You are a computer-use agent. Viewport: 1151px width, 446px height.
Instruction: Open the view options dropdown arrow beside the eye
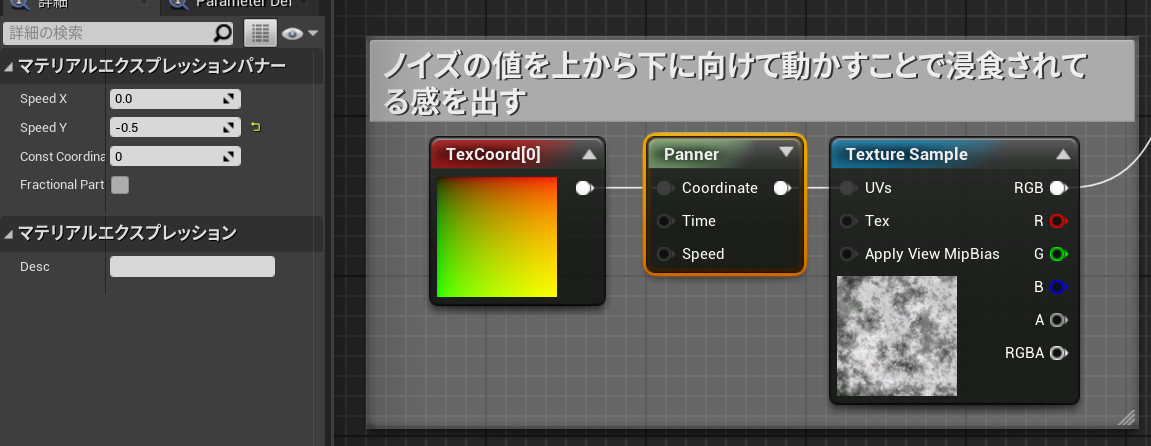[x=313, y=34]
